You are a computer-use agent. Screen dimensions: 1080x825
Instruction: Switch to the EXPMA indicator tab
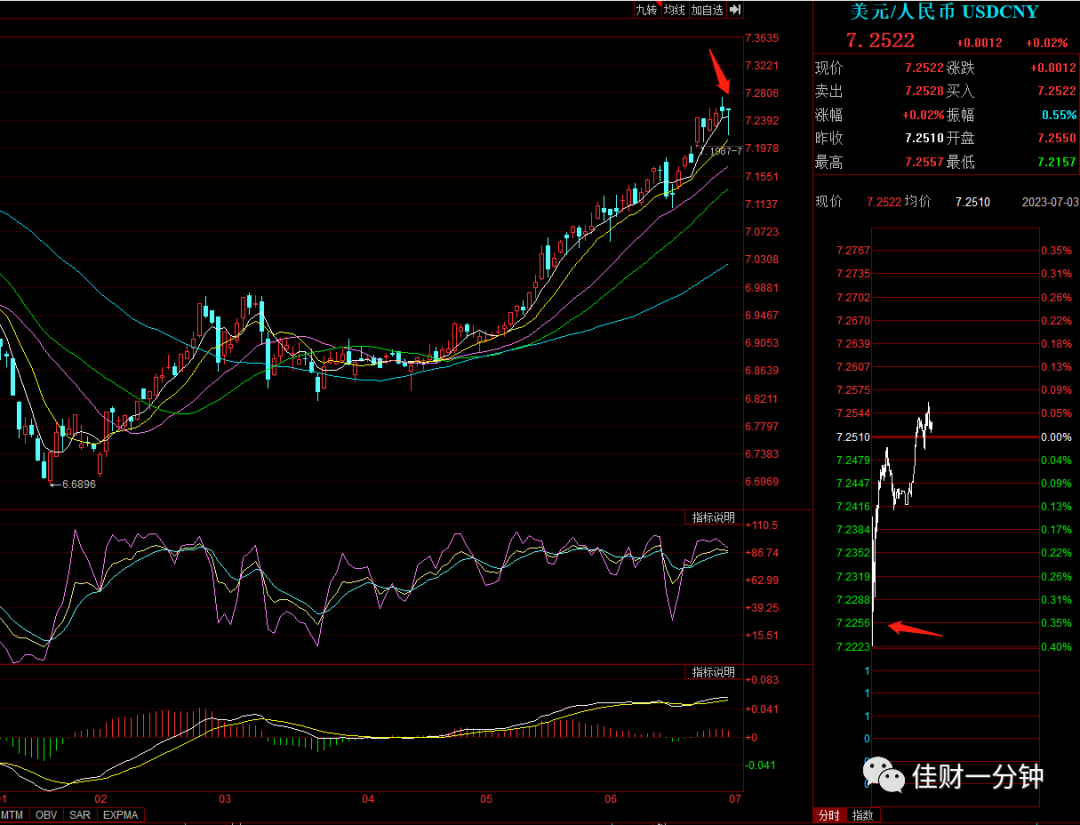pos(121,815)
